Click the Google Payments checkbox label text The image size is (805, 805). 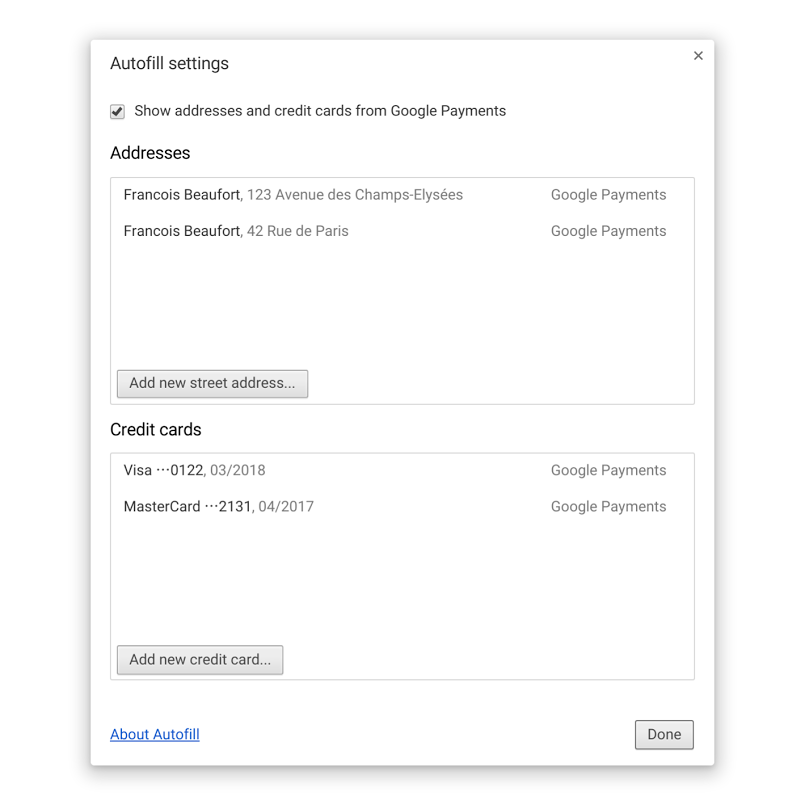[x=320, y=111]
